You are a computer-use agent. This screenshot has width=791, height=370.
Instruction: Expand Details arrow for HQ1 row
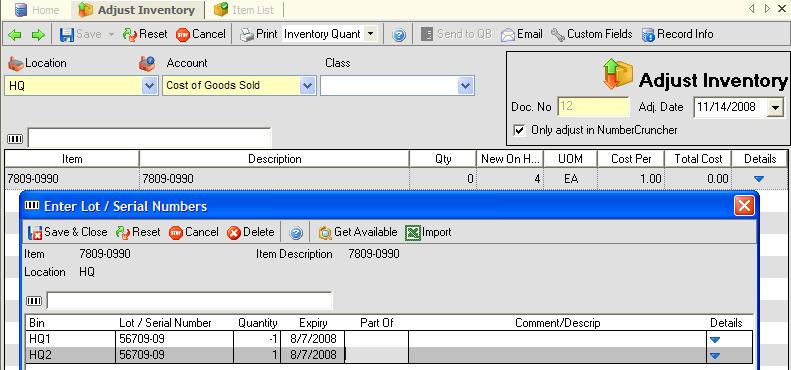[714, 339]
